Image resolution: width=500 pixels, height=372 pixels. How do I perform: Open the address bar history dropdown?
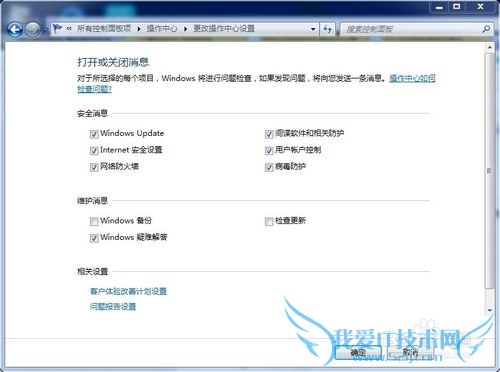click(x=313, y=29)
